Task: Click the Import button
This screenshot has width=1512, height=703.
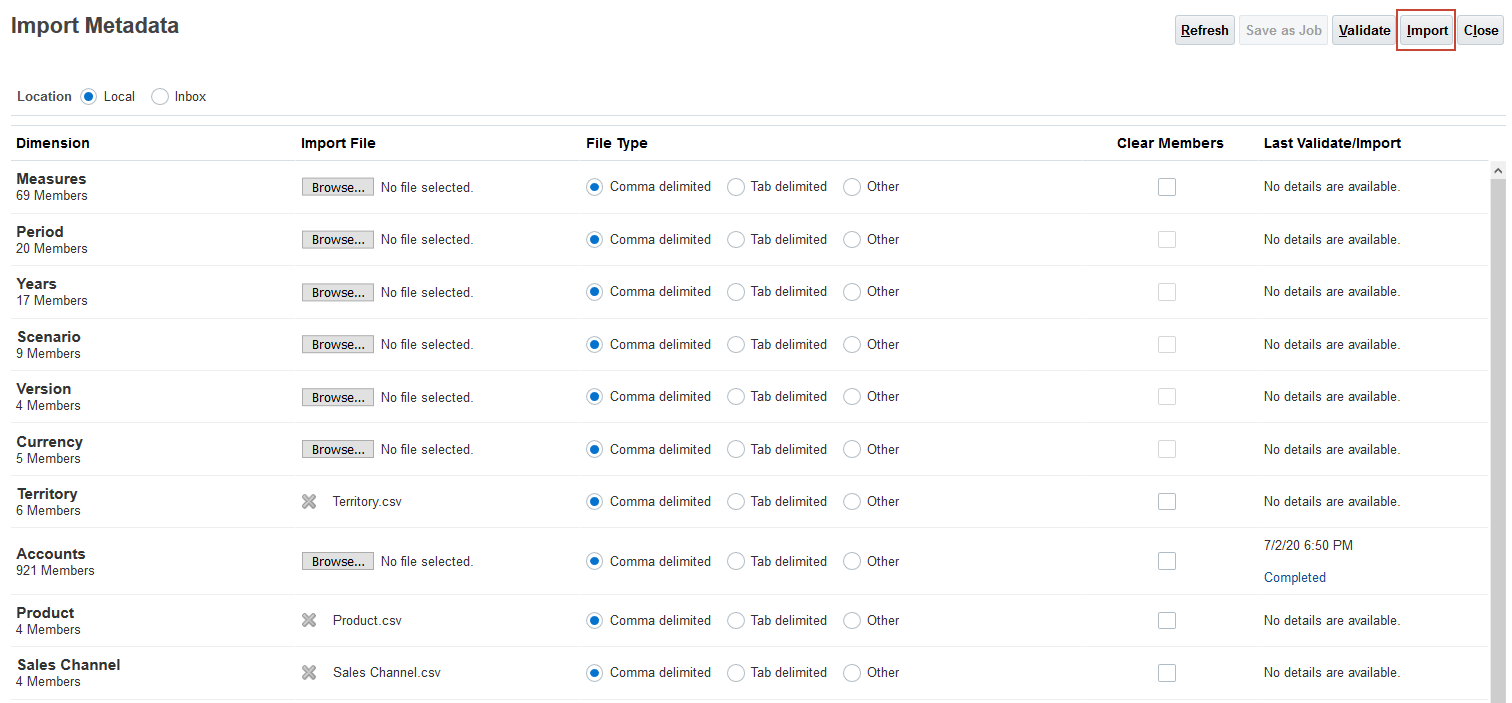Action: click(1427, 31)
